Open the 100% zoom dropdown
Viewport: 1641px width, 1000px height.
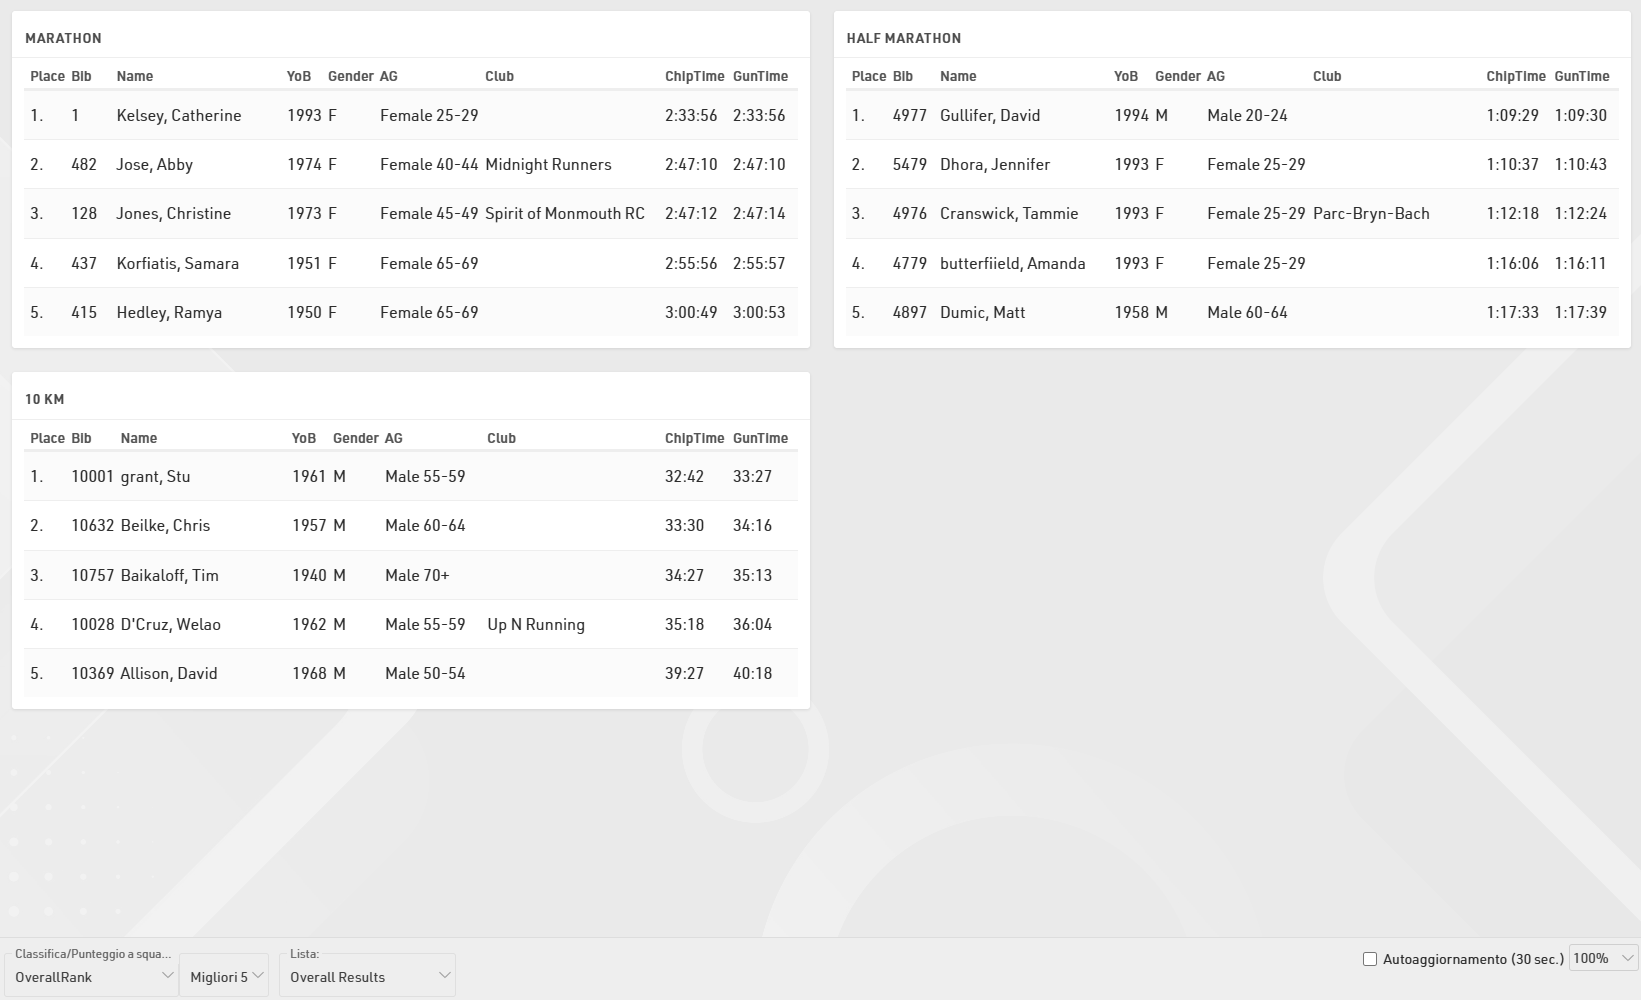pos(1603,958)
